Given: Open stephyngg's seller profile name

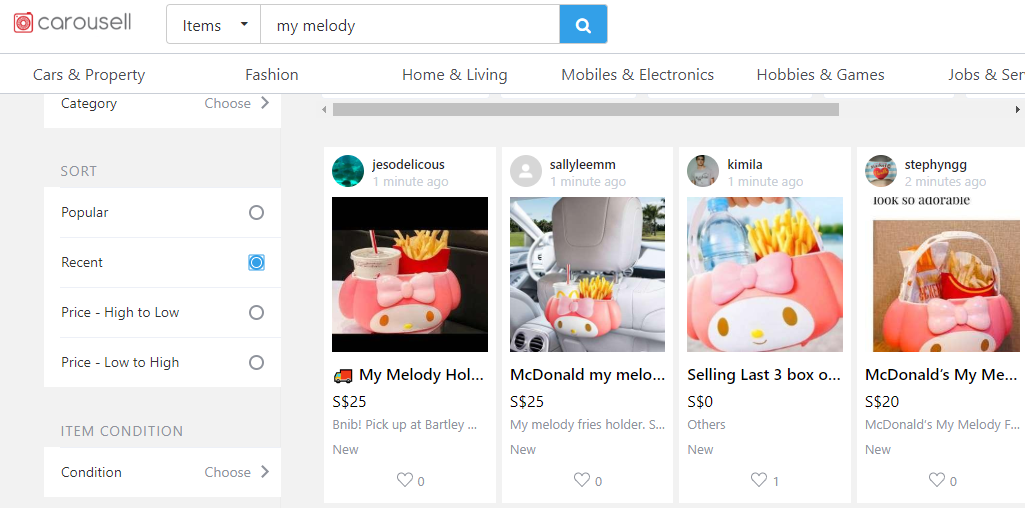Looking at the screenshot, I should point(935,164).
